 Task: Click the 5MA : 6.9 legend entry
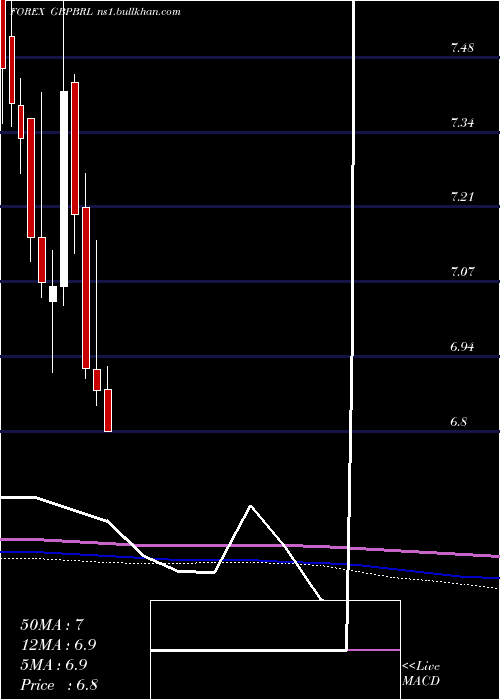point(54,665)
